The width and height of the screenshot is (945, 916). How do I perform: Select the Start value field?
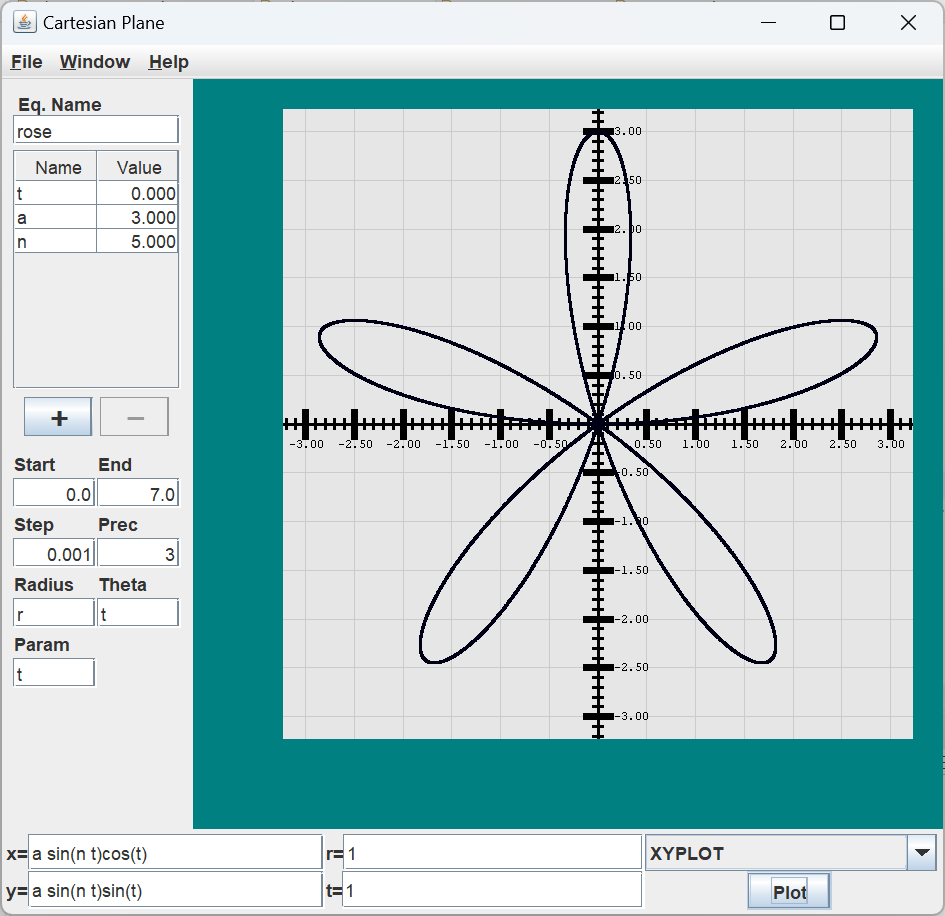click(x=54, y=494)
